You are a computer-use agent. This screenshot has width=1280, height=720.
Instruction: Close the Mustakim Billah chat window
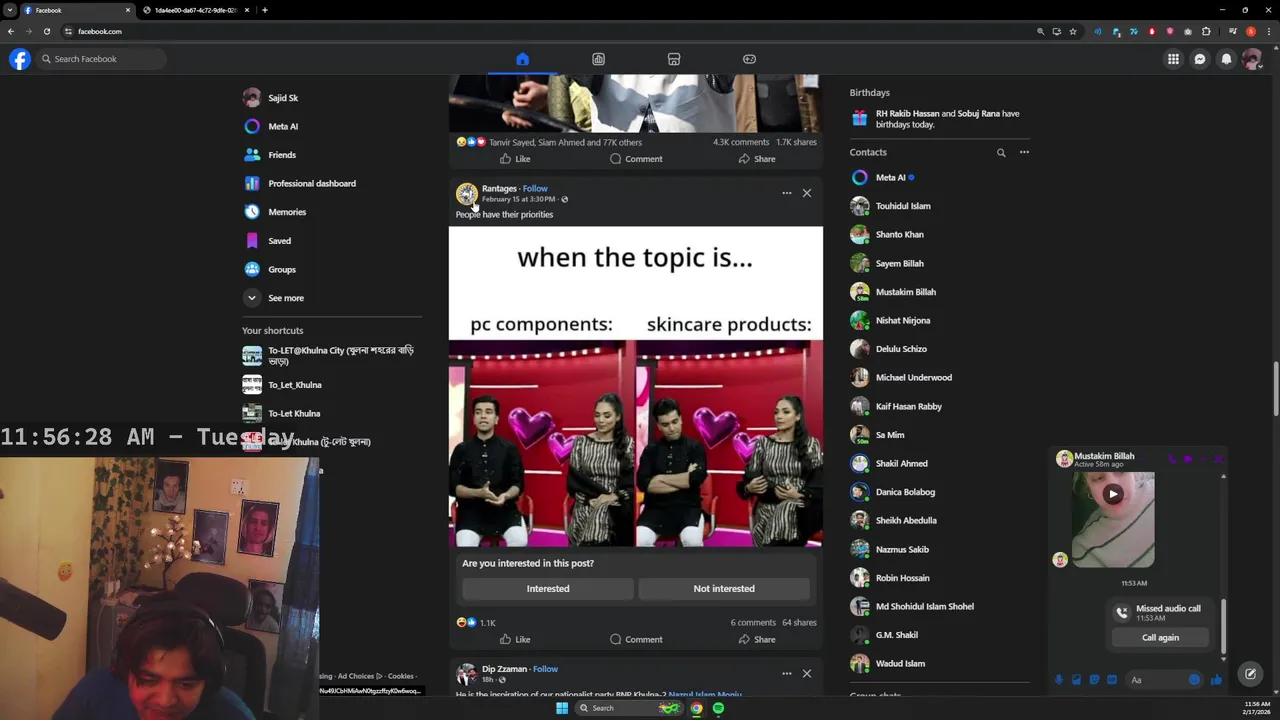pyautogui.click(x=1219, y=459)
